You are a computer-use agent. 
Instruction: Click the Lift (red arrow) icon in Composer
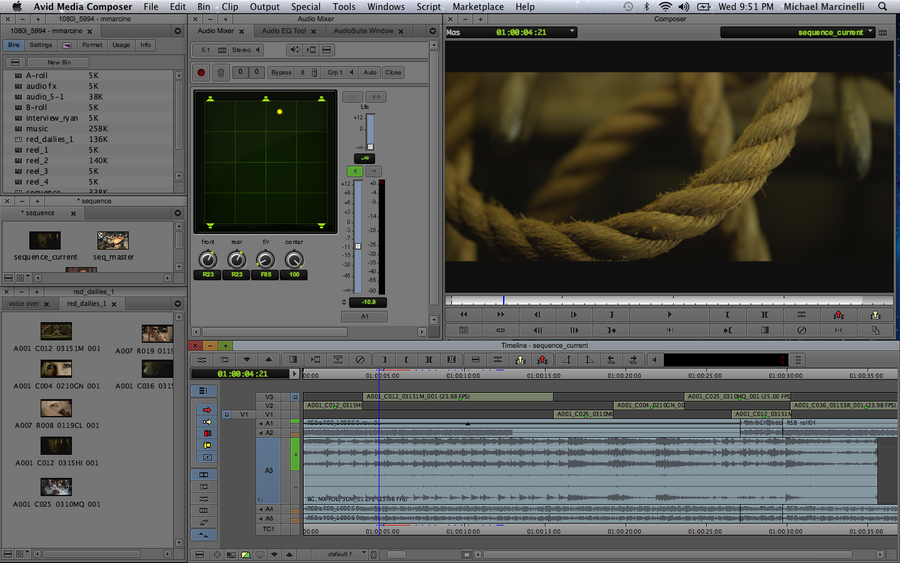coord(838,314)
